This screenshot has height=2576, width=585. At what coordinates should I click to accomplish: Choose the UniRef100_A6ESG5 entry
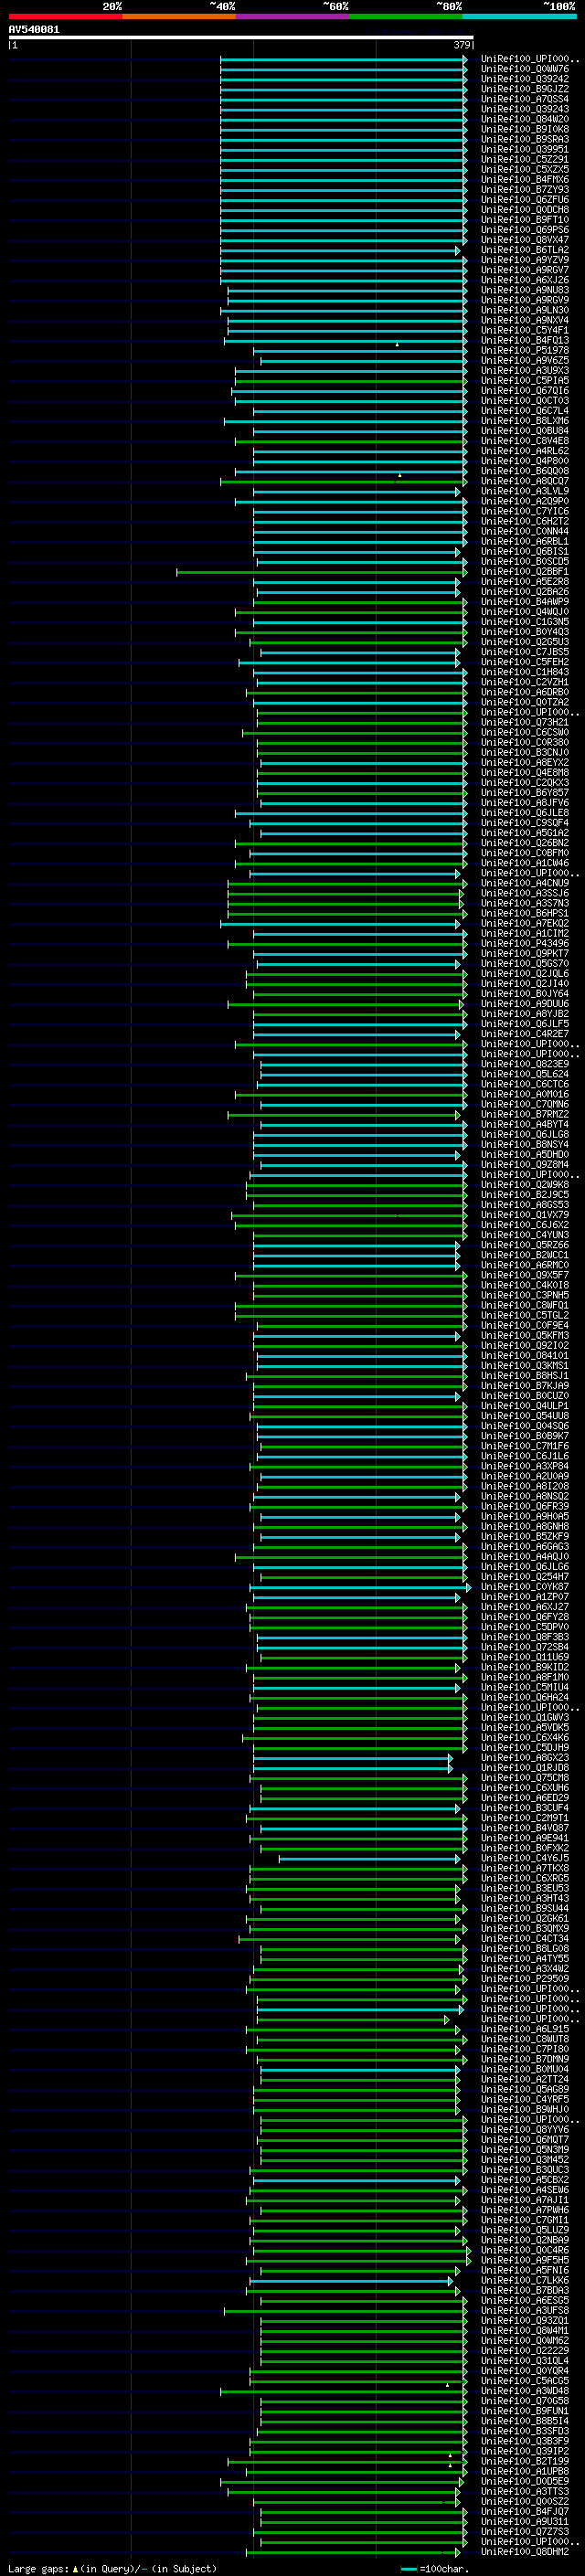click(x=524, y=2300)
